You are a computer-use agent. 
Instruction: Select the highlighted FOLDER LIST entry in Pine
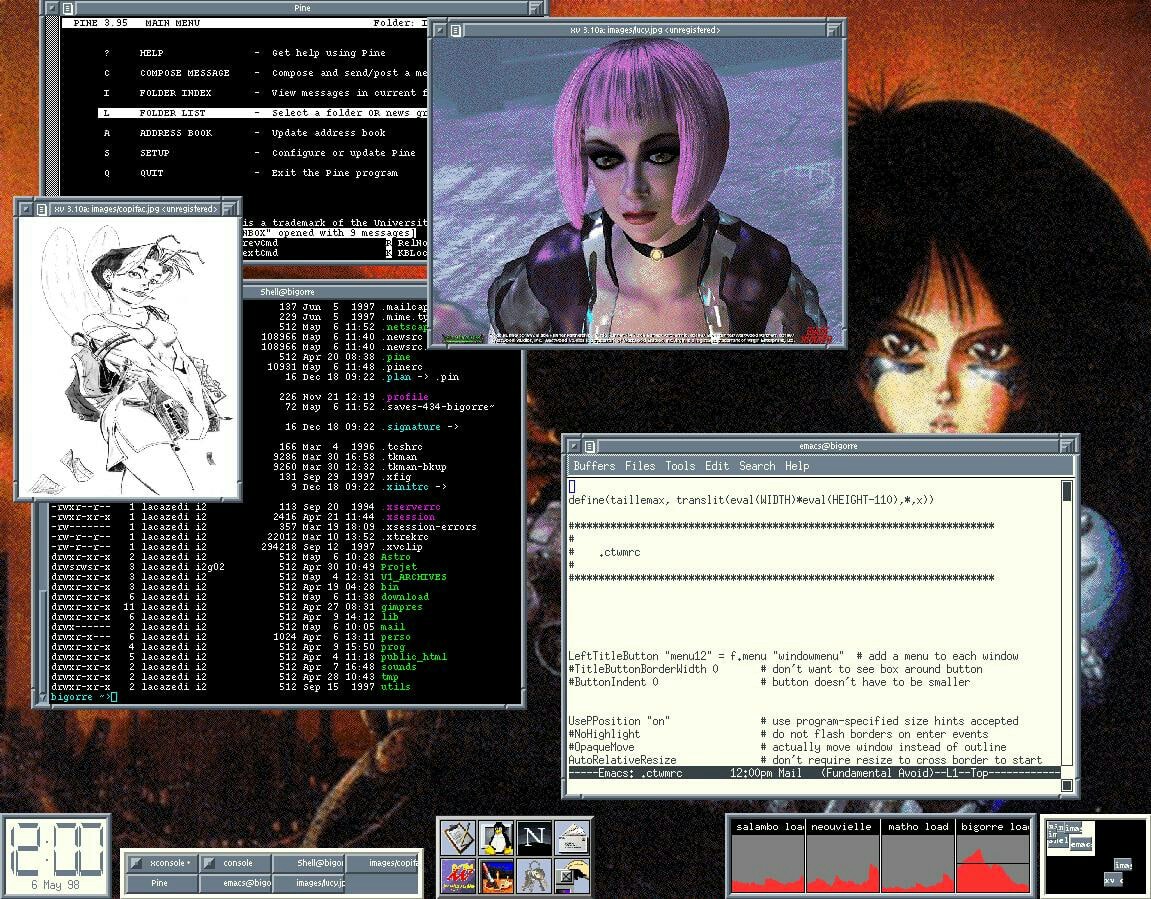click(x=263, y=113)
